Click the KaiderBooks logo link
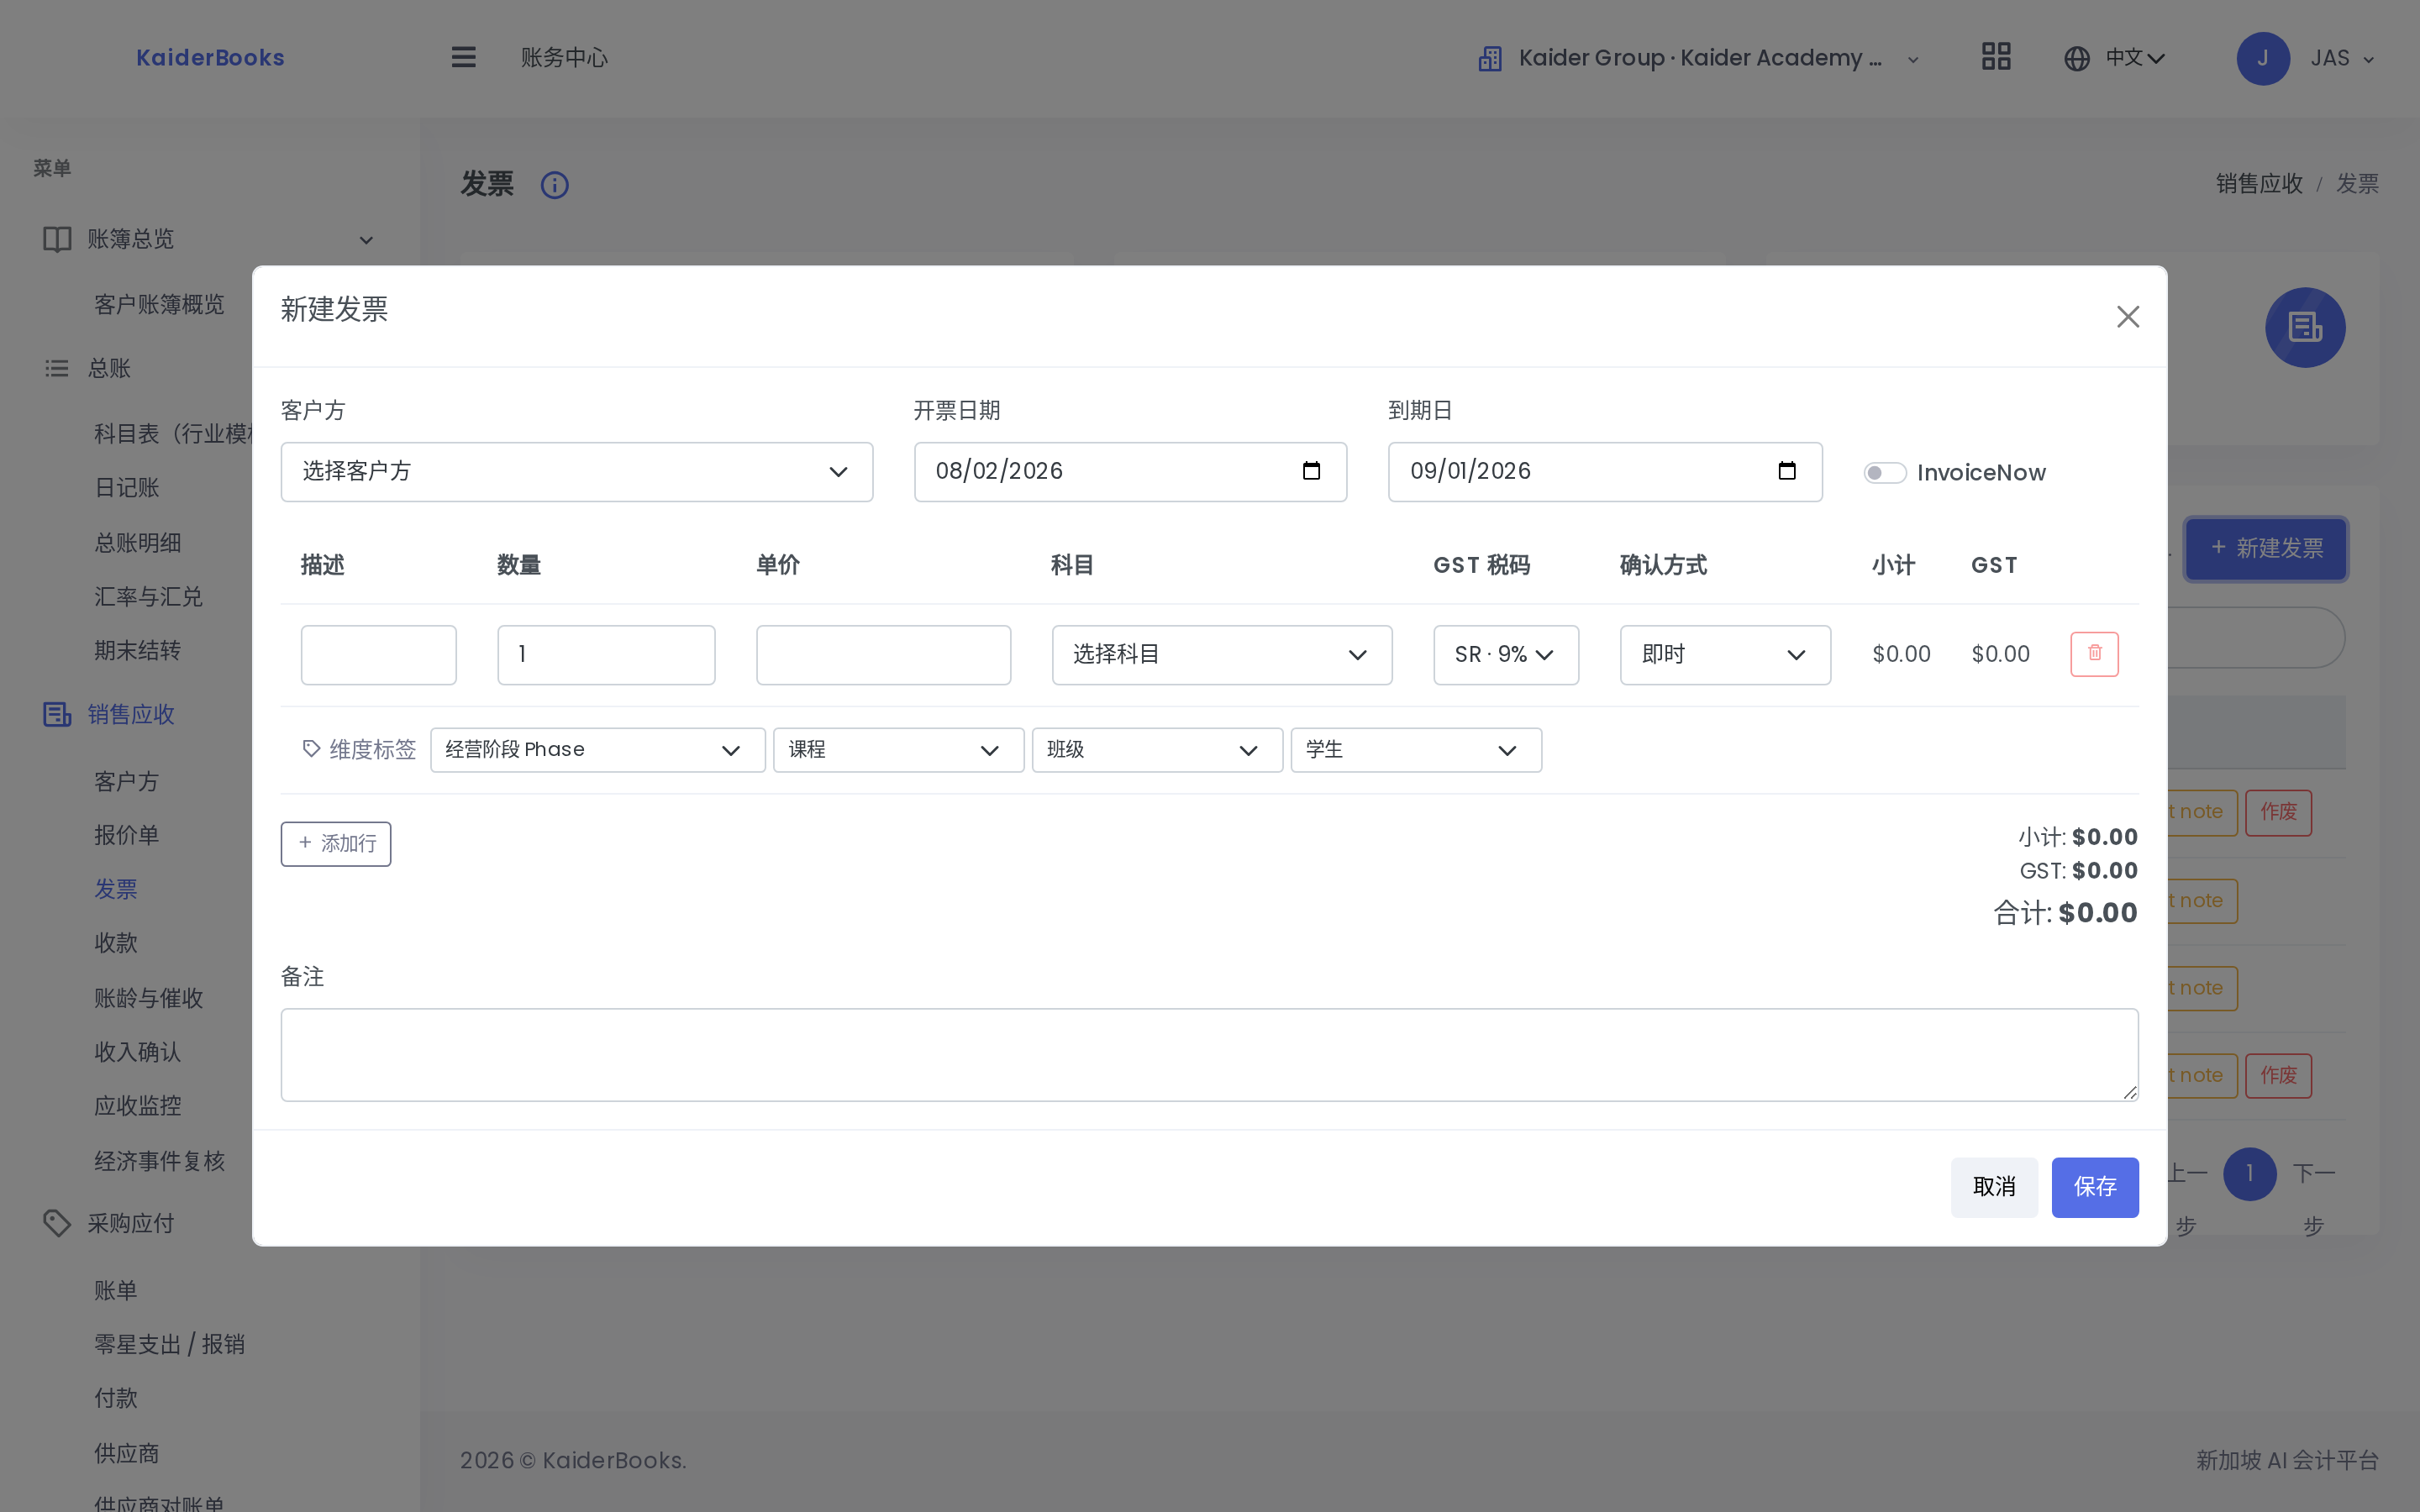 210,58
